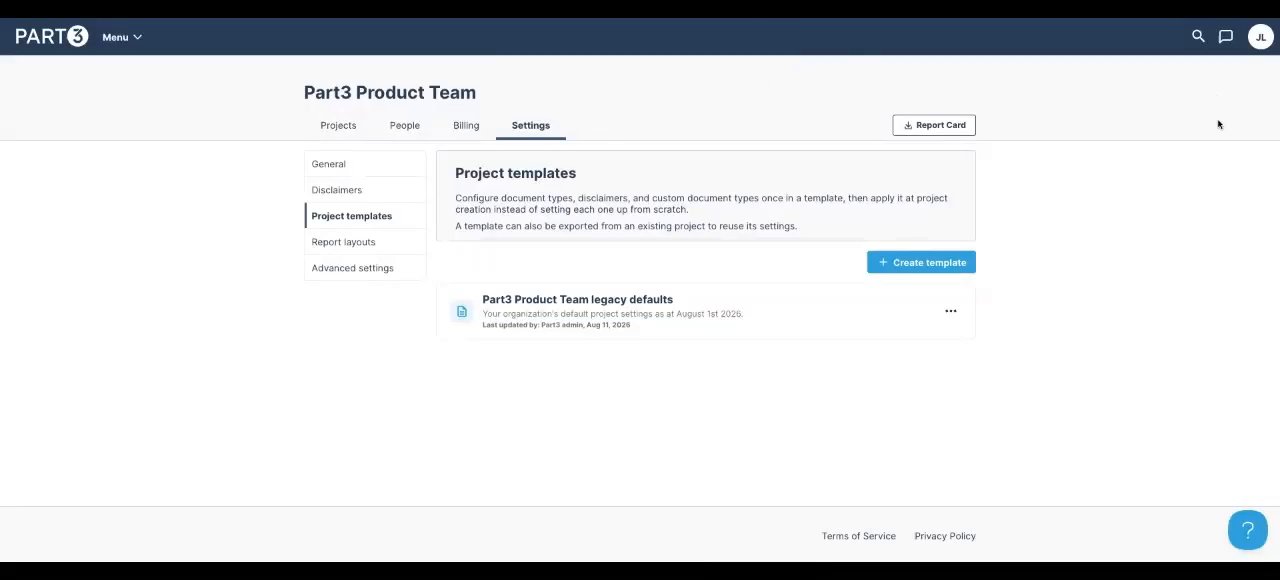
Task: Open Advanced settings section
Action: 365,268
